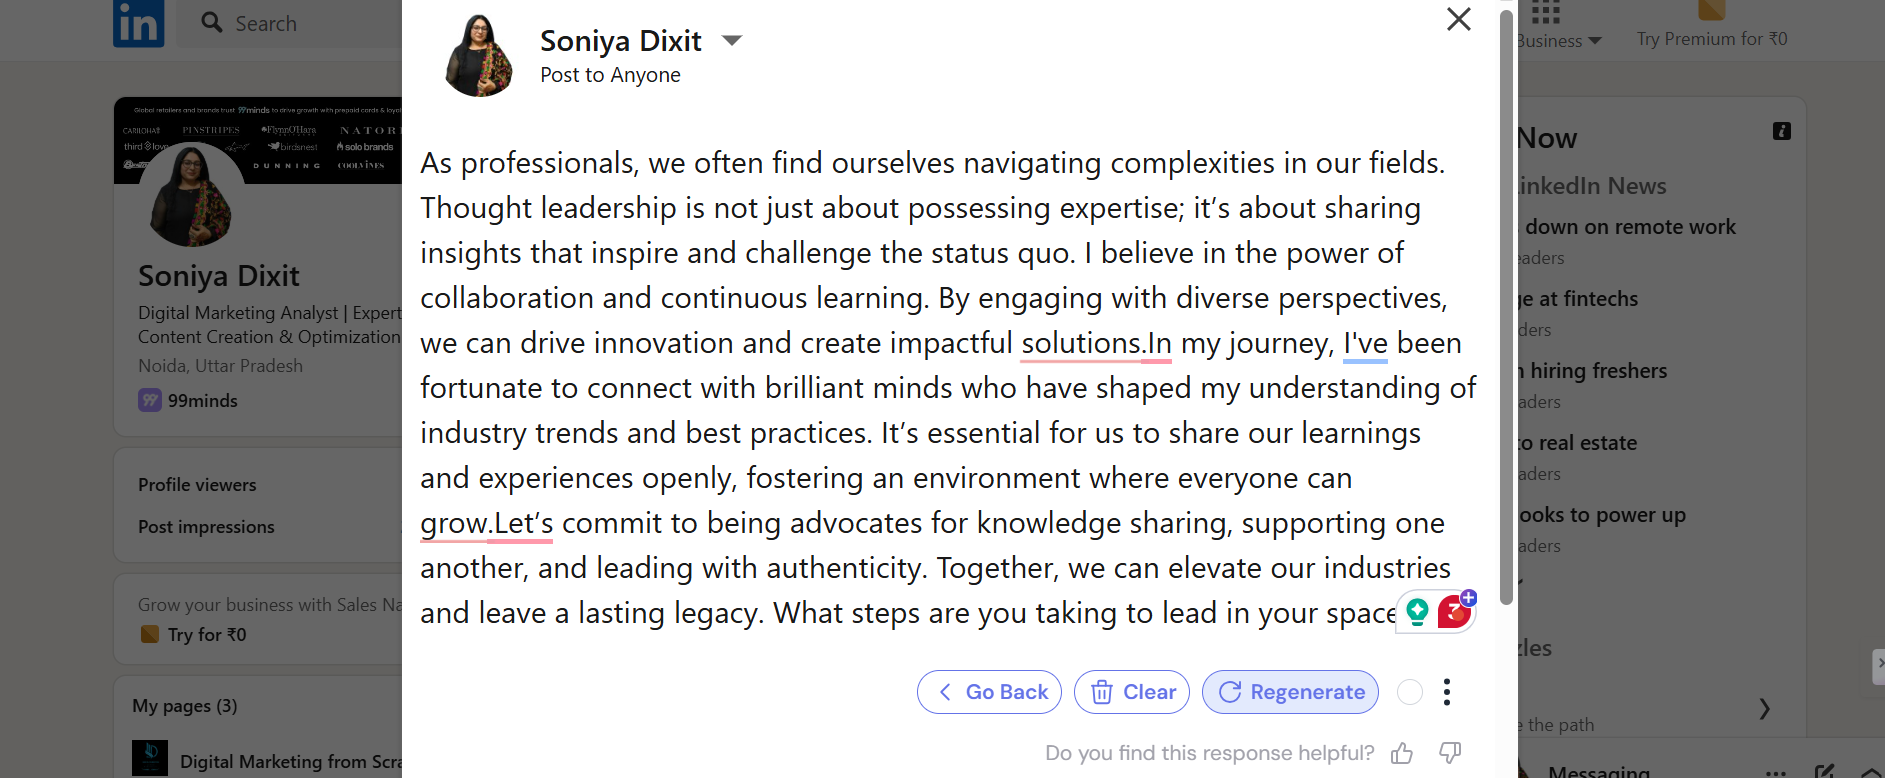This screenshot has height=778, width=1885.
Task: Click the compose new message icon
Action: (1825, 771)
